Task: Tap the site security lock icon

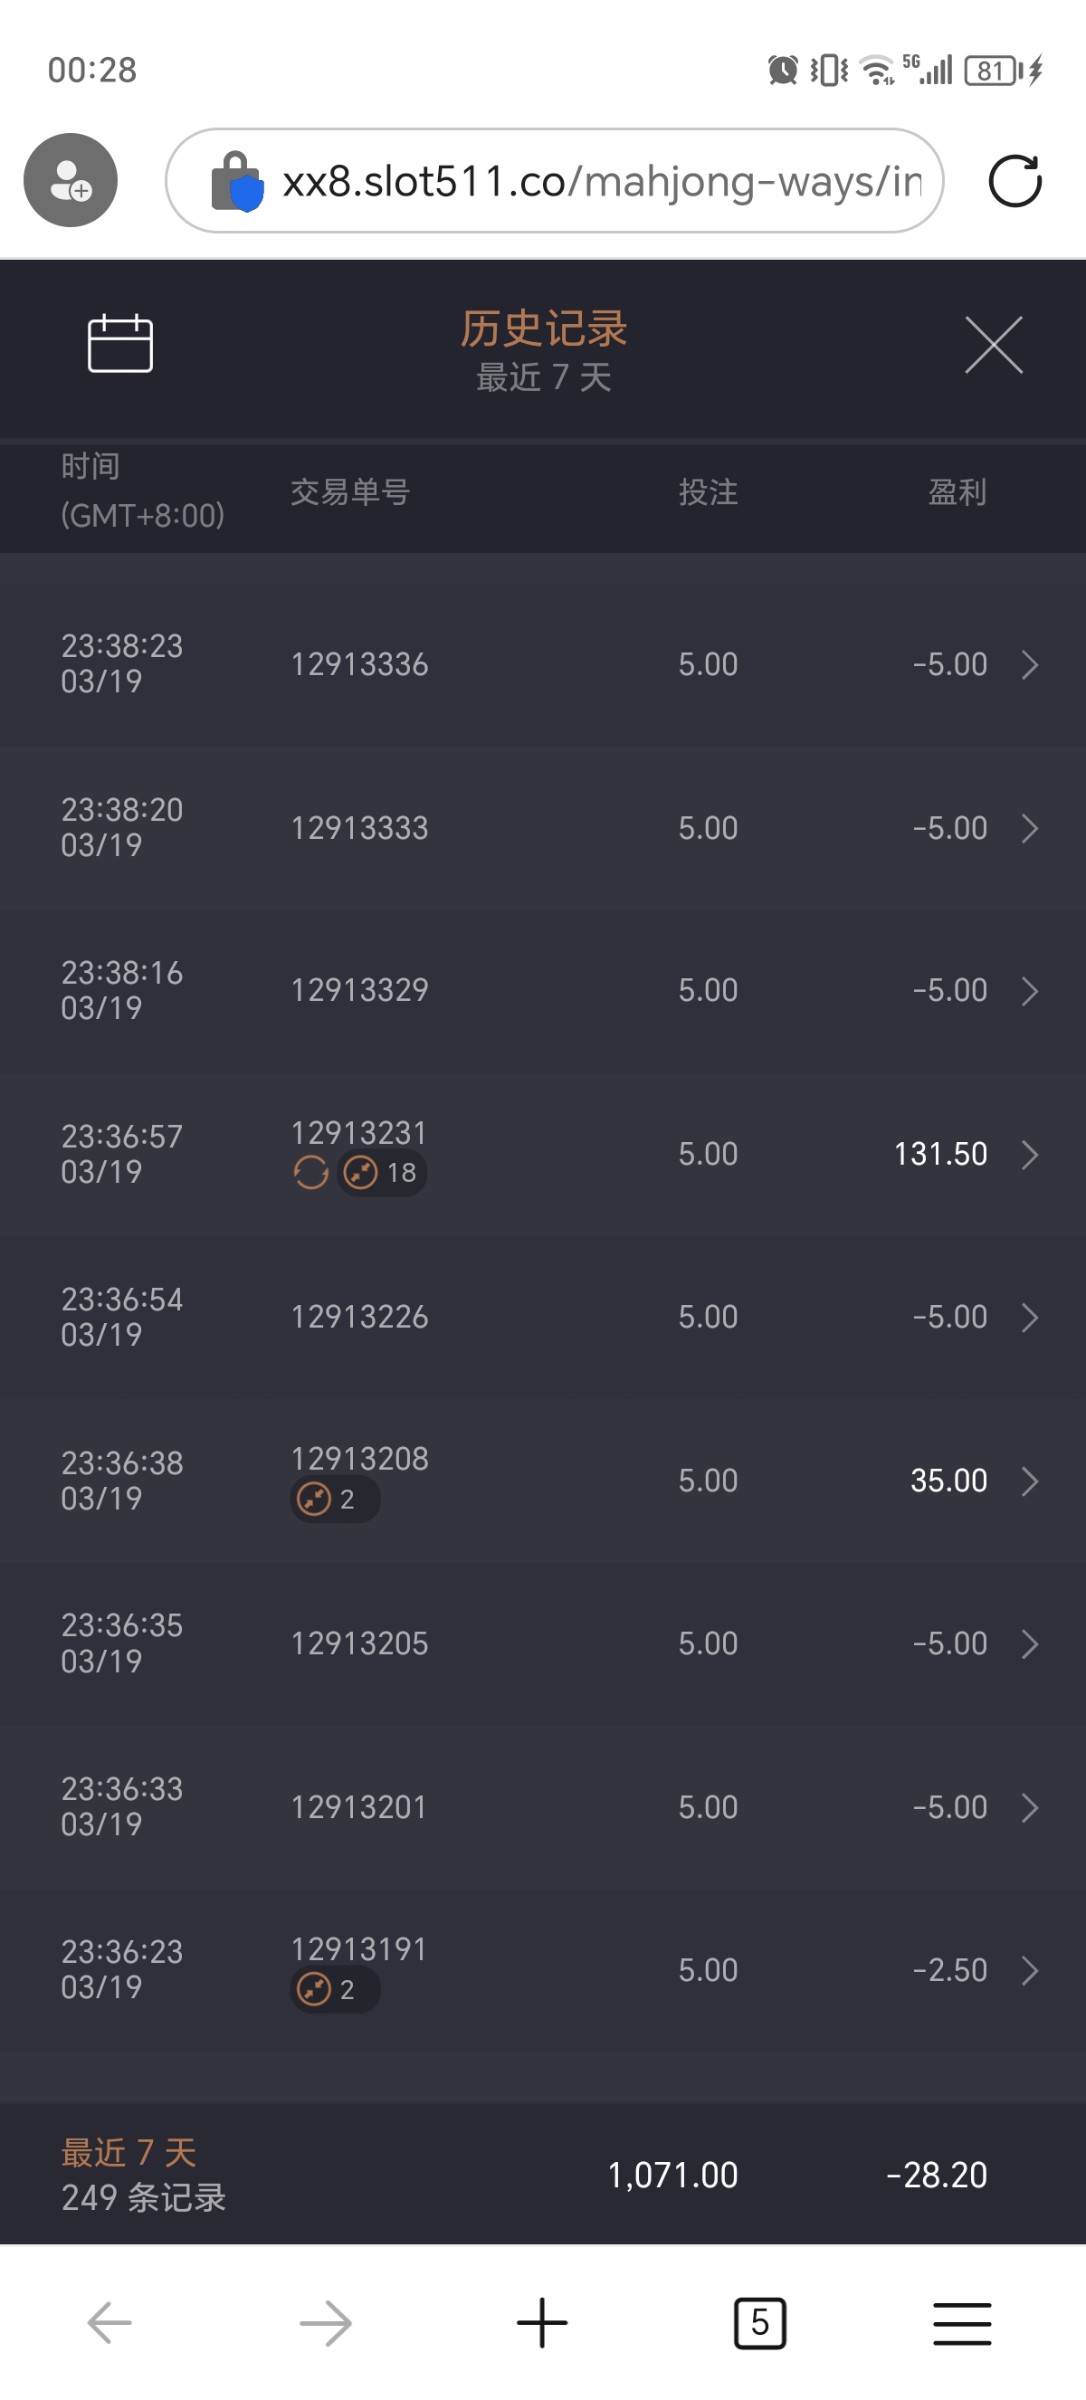Action: (236, 182)
